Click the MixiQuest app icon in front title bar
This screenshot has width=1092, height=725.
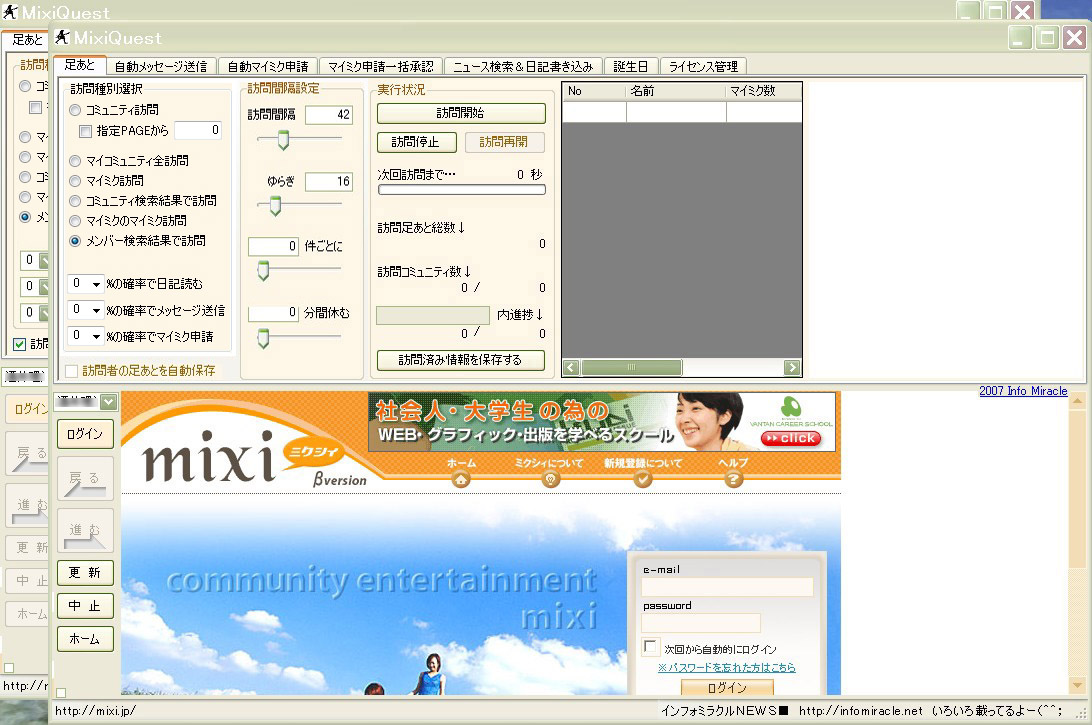point(63,37)
